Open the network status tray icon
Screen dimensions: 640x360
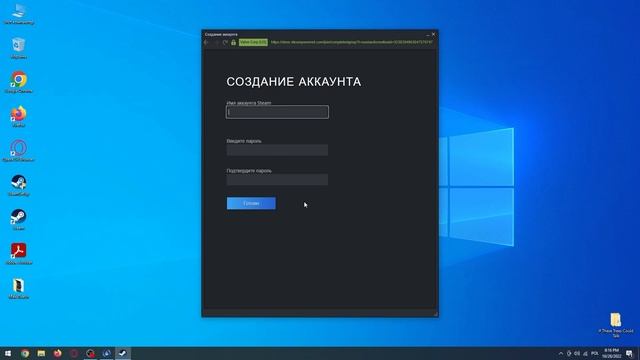click(585, 353)
